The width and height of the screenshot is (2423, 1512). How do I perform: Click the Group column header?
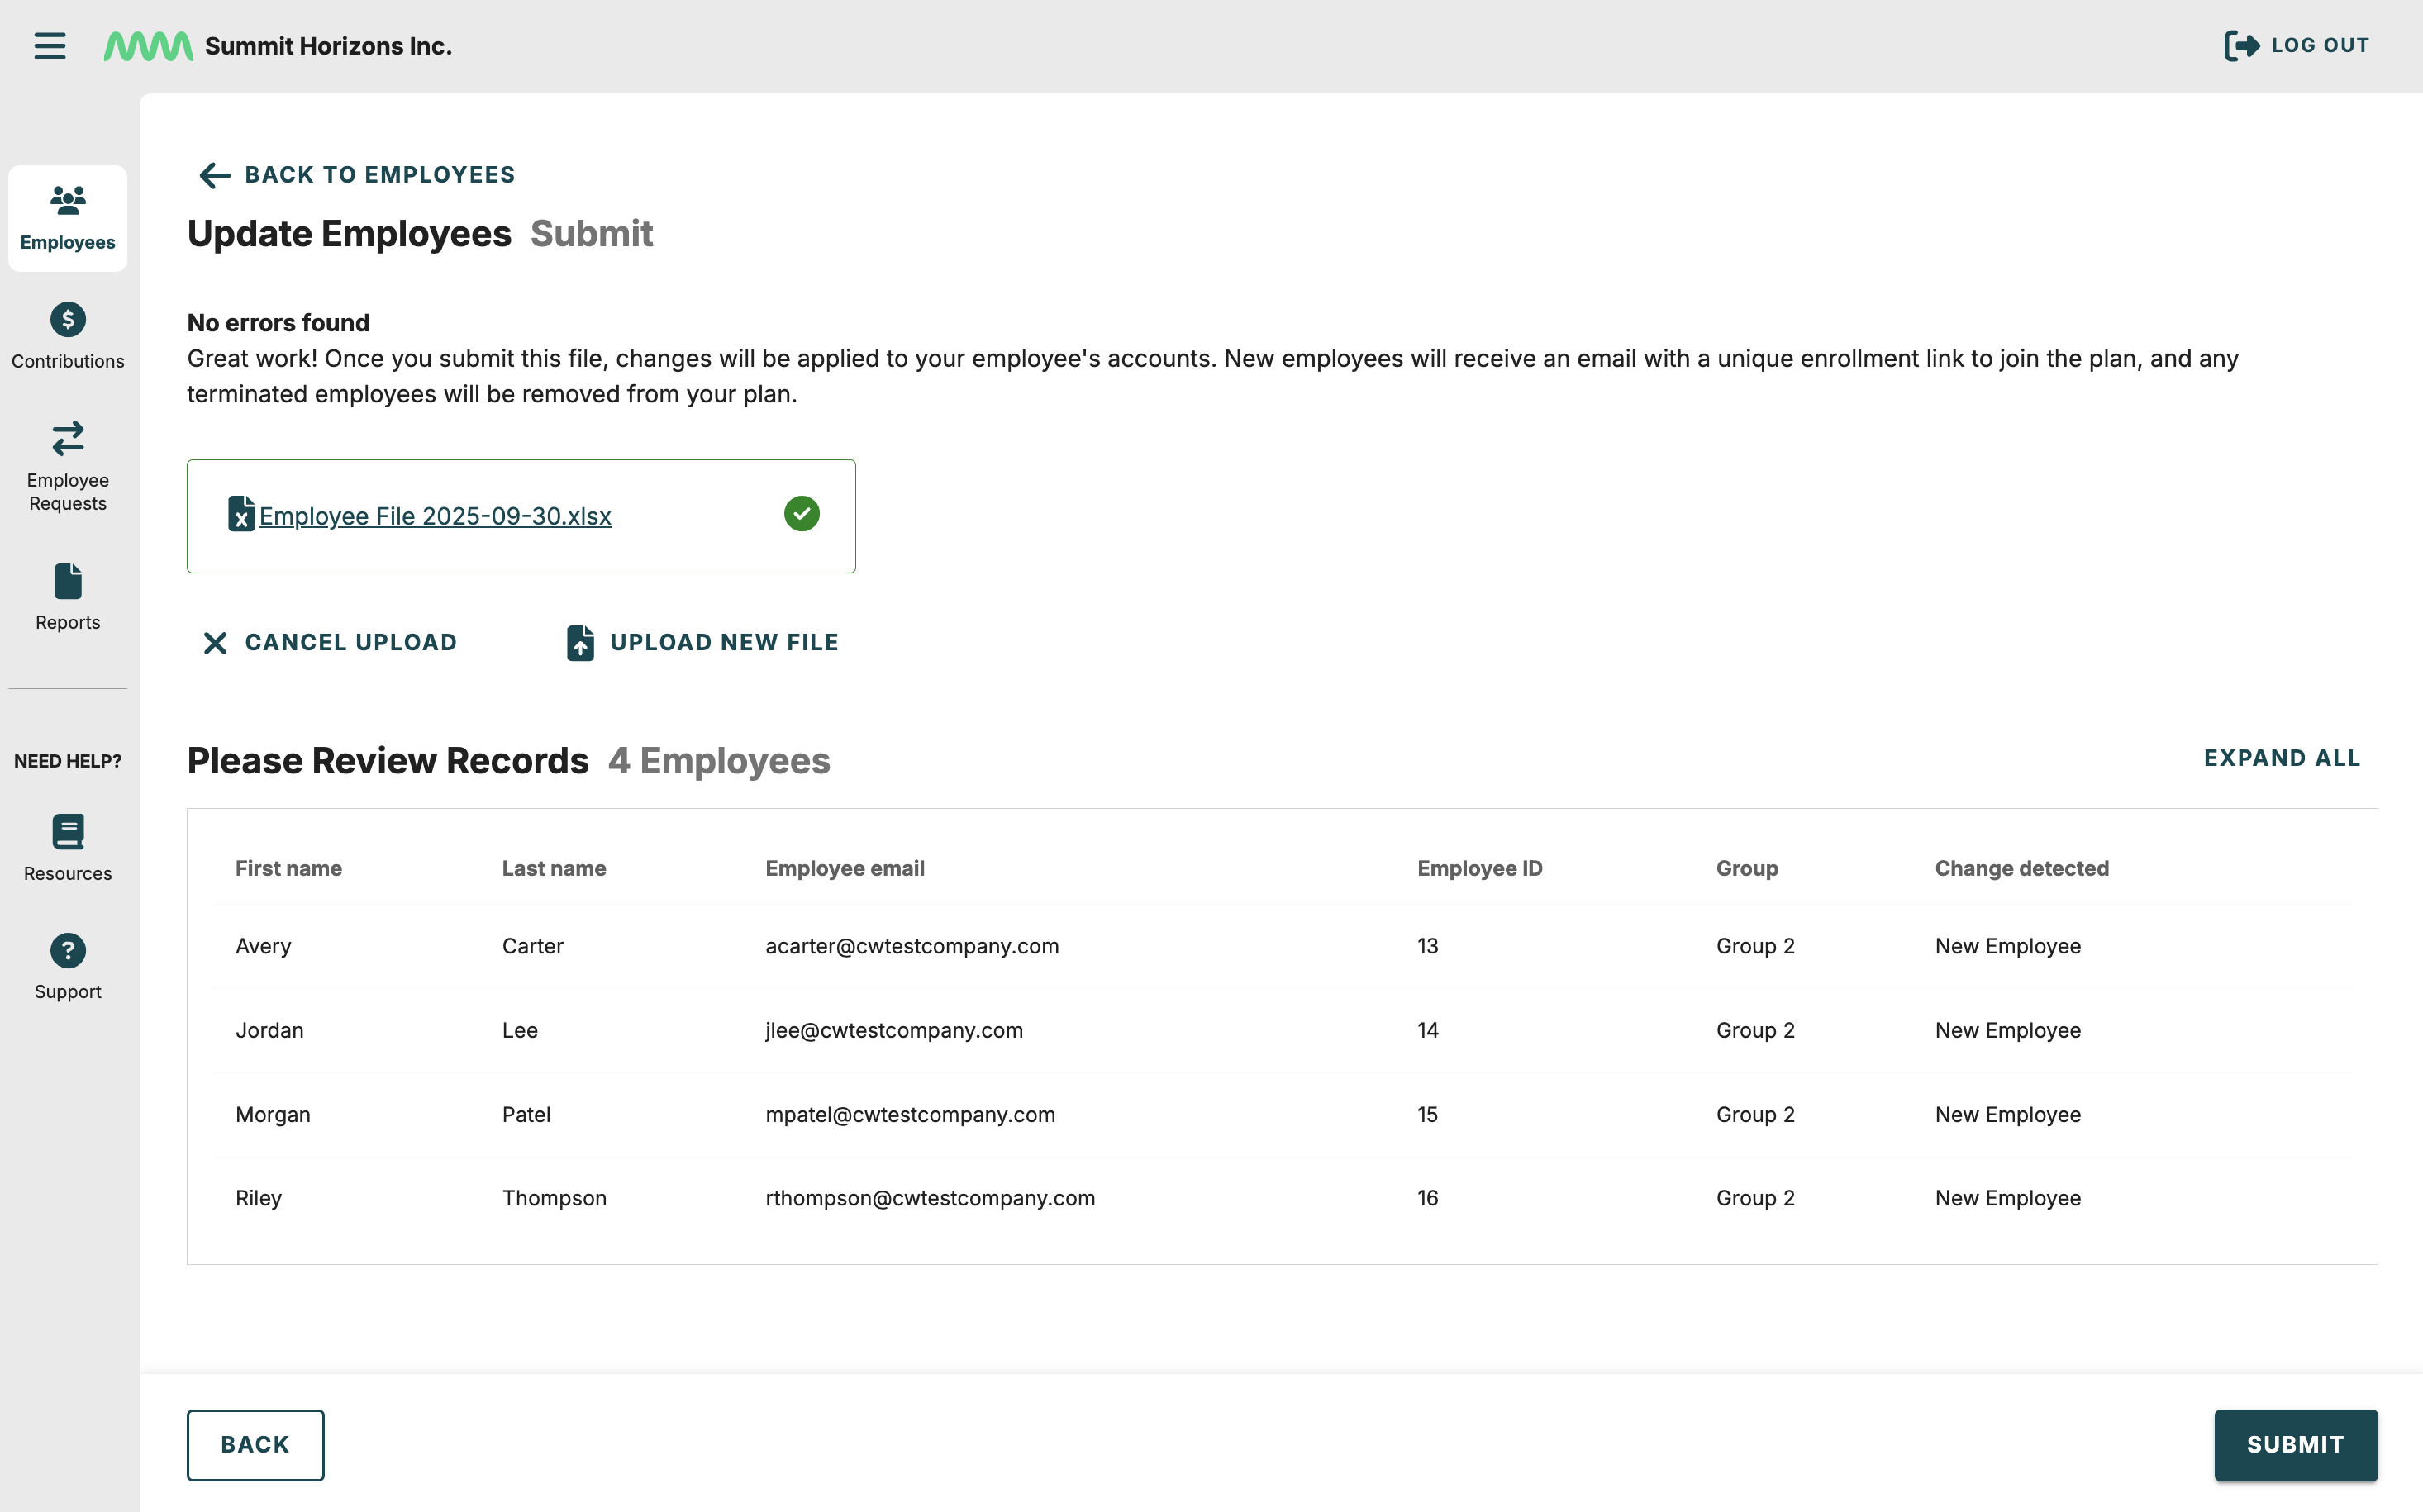[x=1747, y=869]
